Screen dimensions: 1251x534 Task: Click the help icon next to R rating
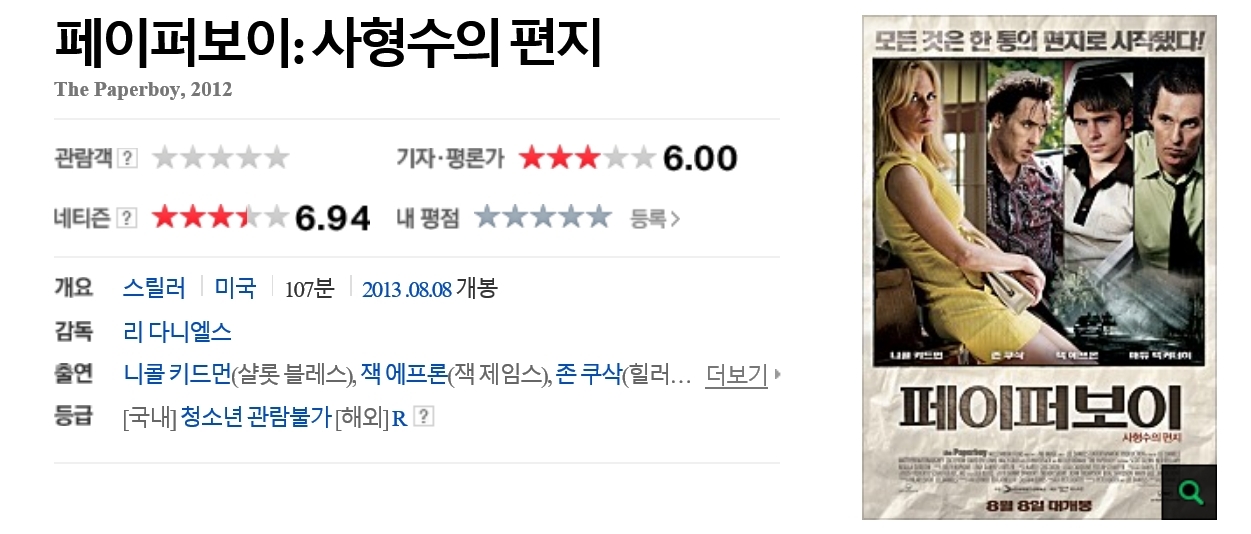[424, 417]
